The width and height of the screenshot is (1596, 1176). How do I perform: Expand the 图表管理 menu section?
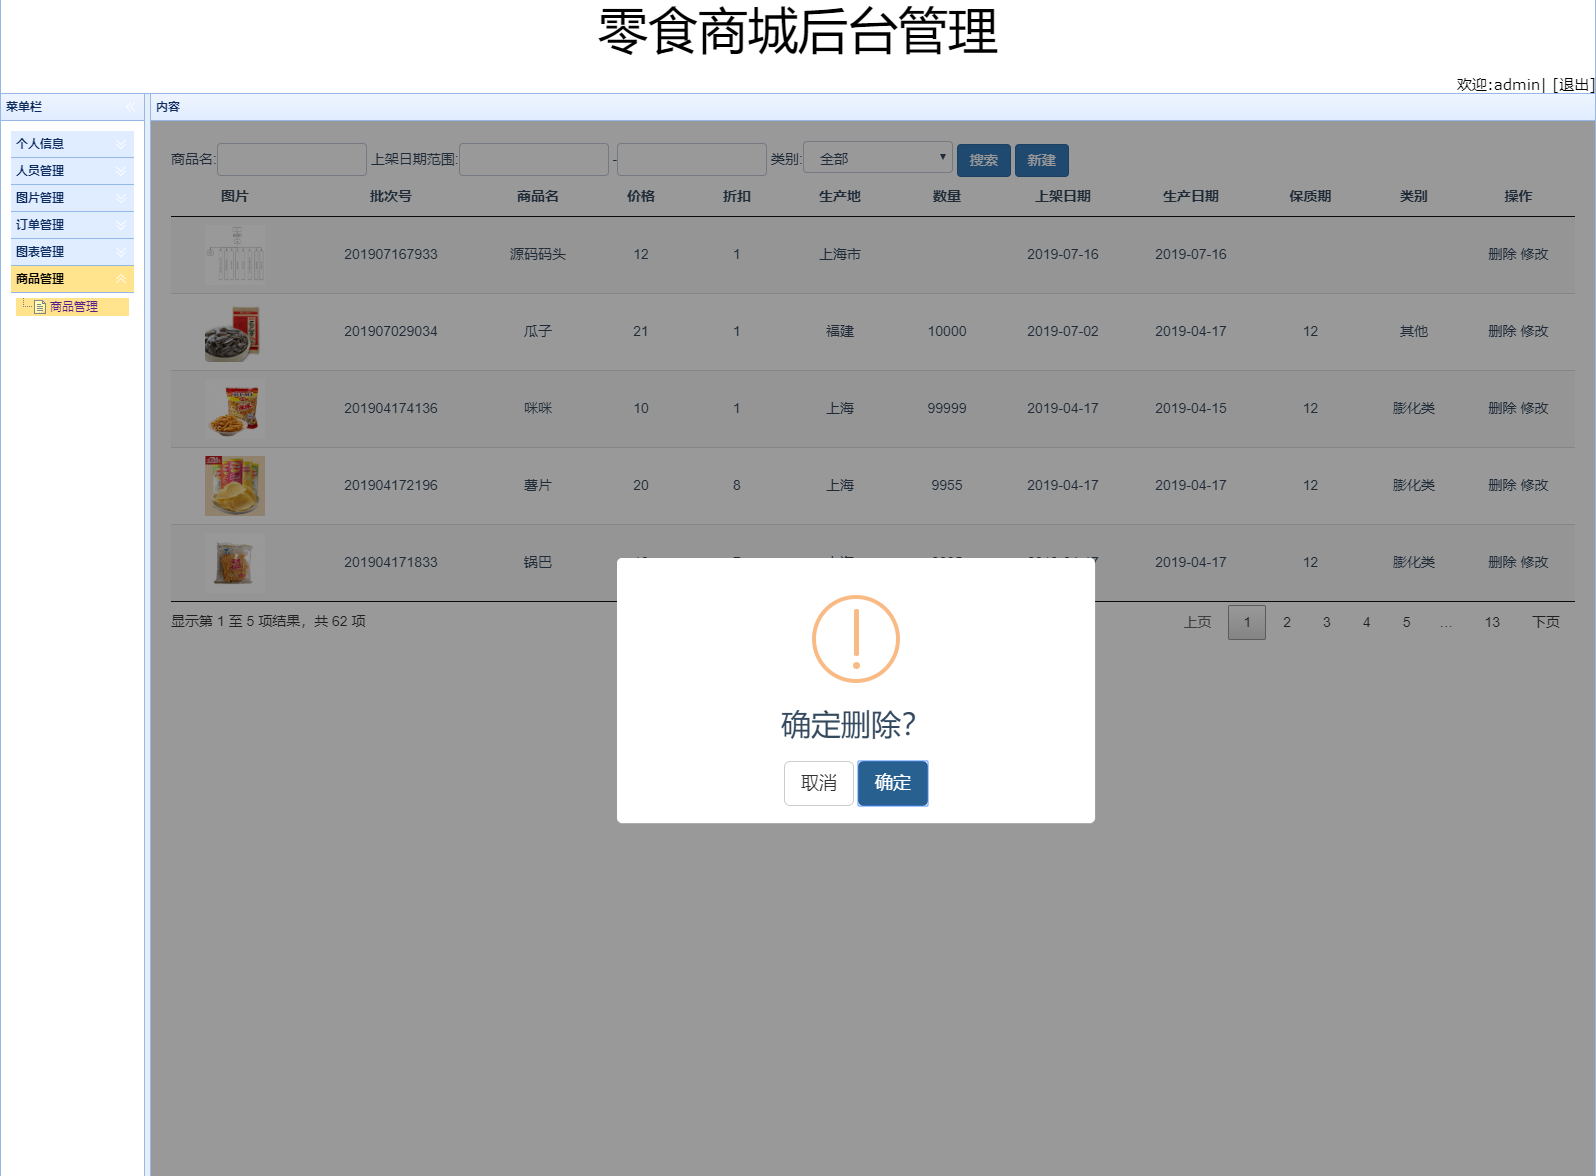(x=72, y=252)
